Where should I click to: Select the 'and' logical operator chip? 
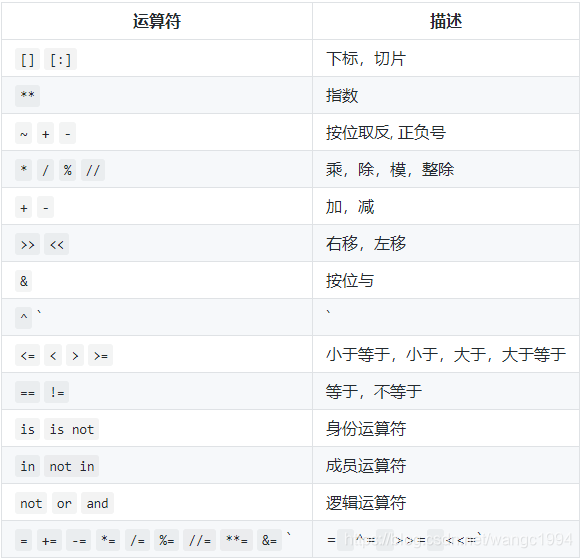point(97,503)
